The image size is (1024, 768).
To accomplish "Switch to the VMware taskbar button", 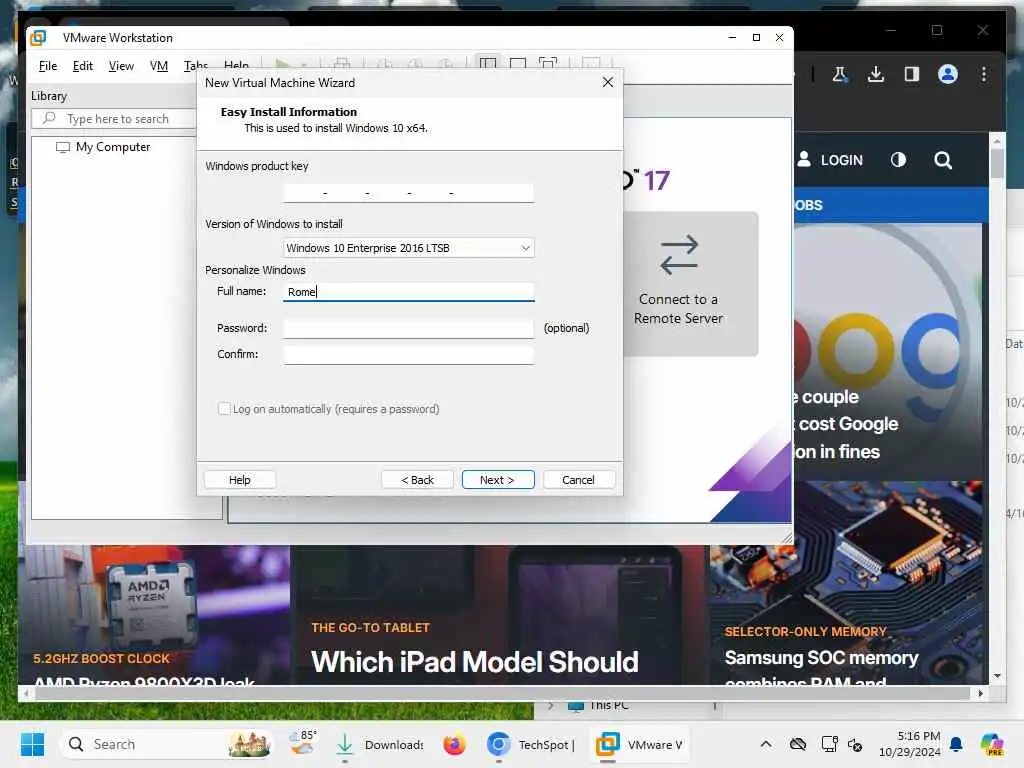I will [639, 744].
